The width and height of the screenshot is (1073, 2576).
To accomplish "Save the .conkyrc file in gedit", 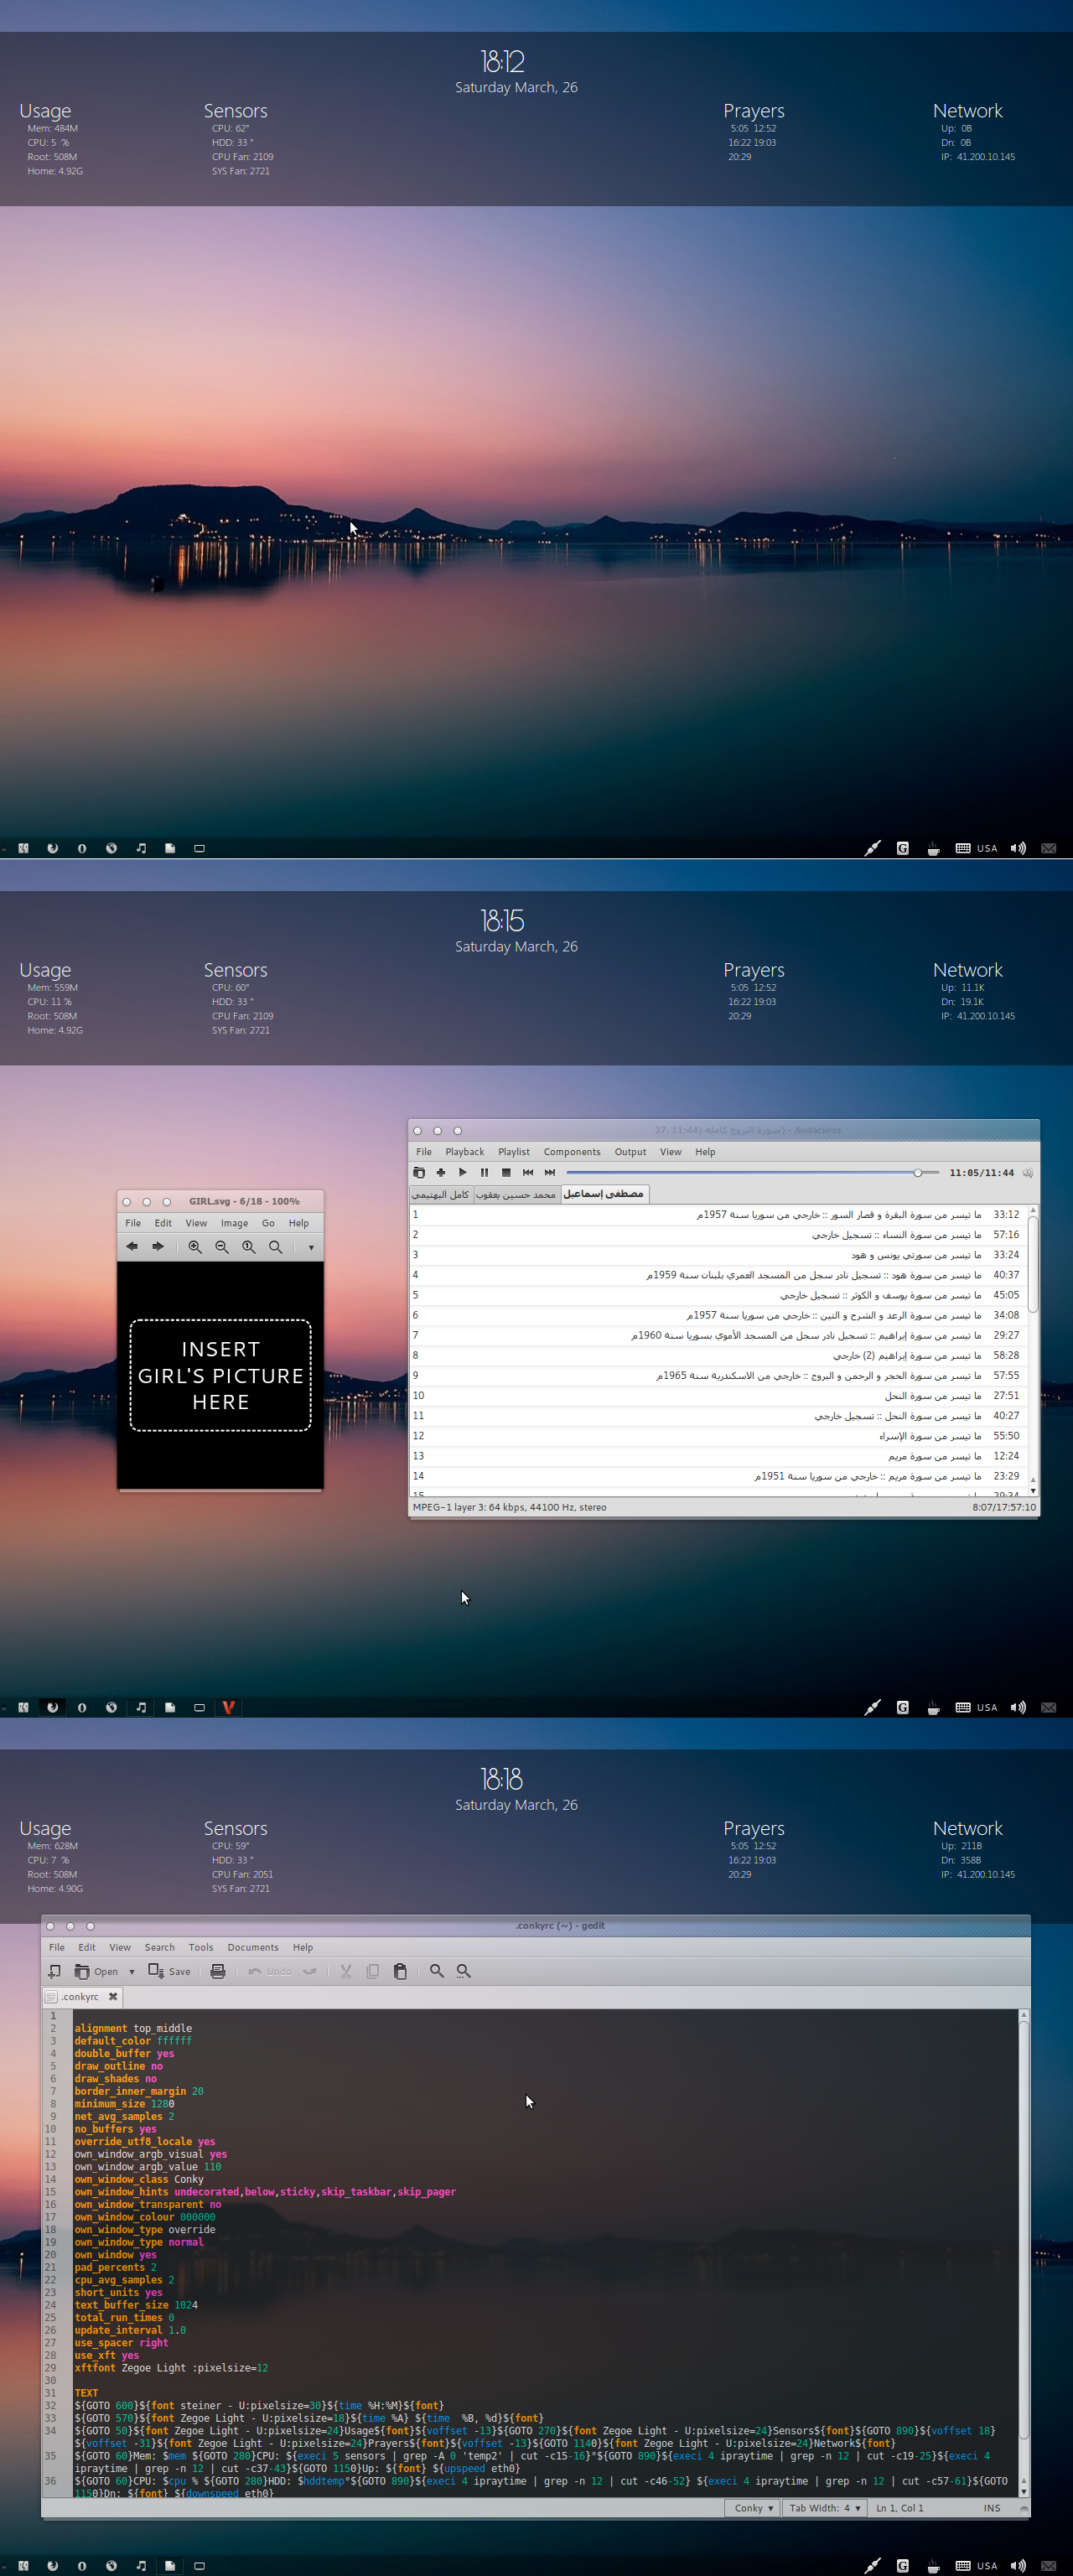I will (169, 1971).
